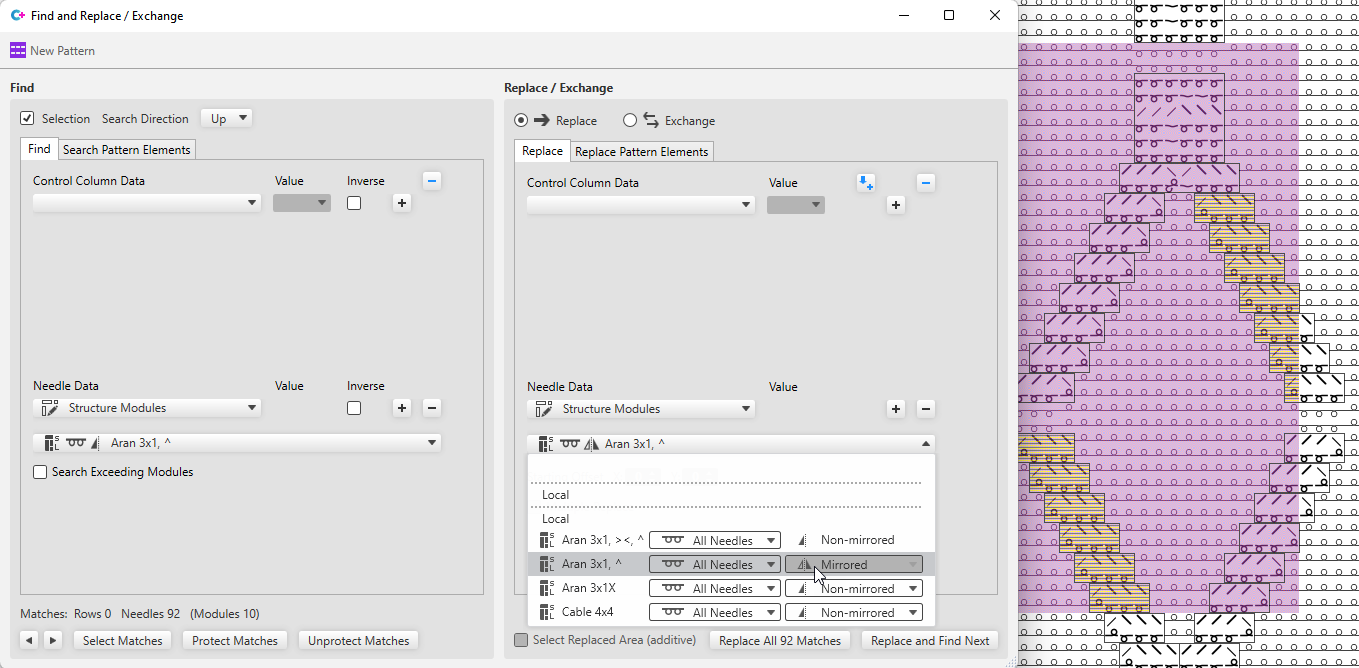Enable Search Exceeding Modules checkbox
The width and height of the screenshot is (1359, 668).
40,472
